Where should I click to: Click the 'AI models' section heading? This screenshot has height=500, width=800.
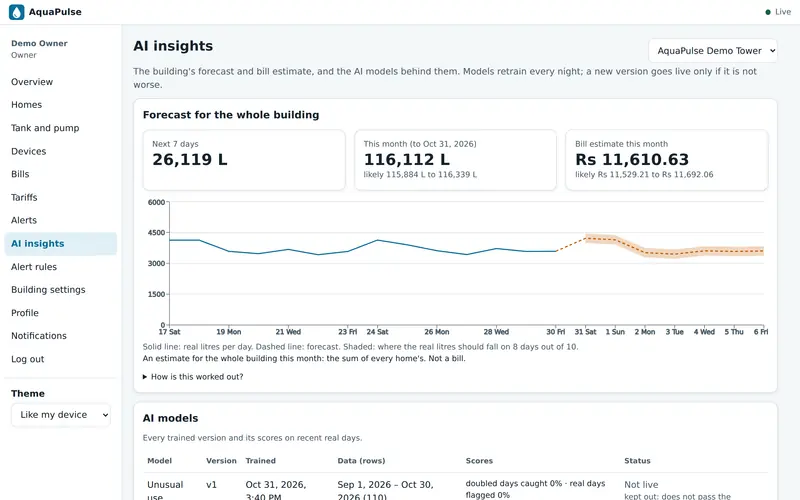[170, 418]
